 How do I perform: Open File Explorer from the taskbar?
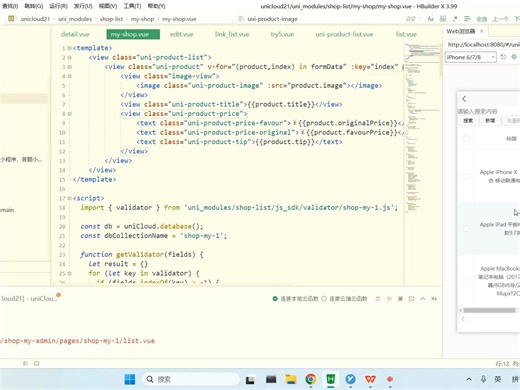(291, 379)
